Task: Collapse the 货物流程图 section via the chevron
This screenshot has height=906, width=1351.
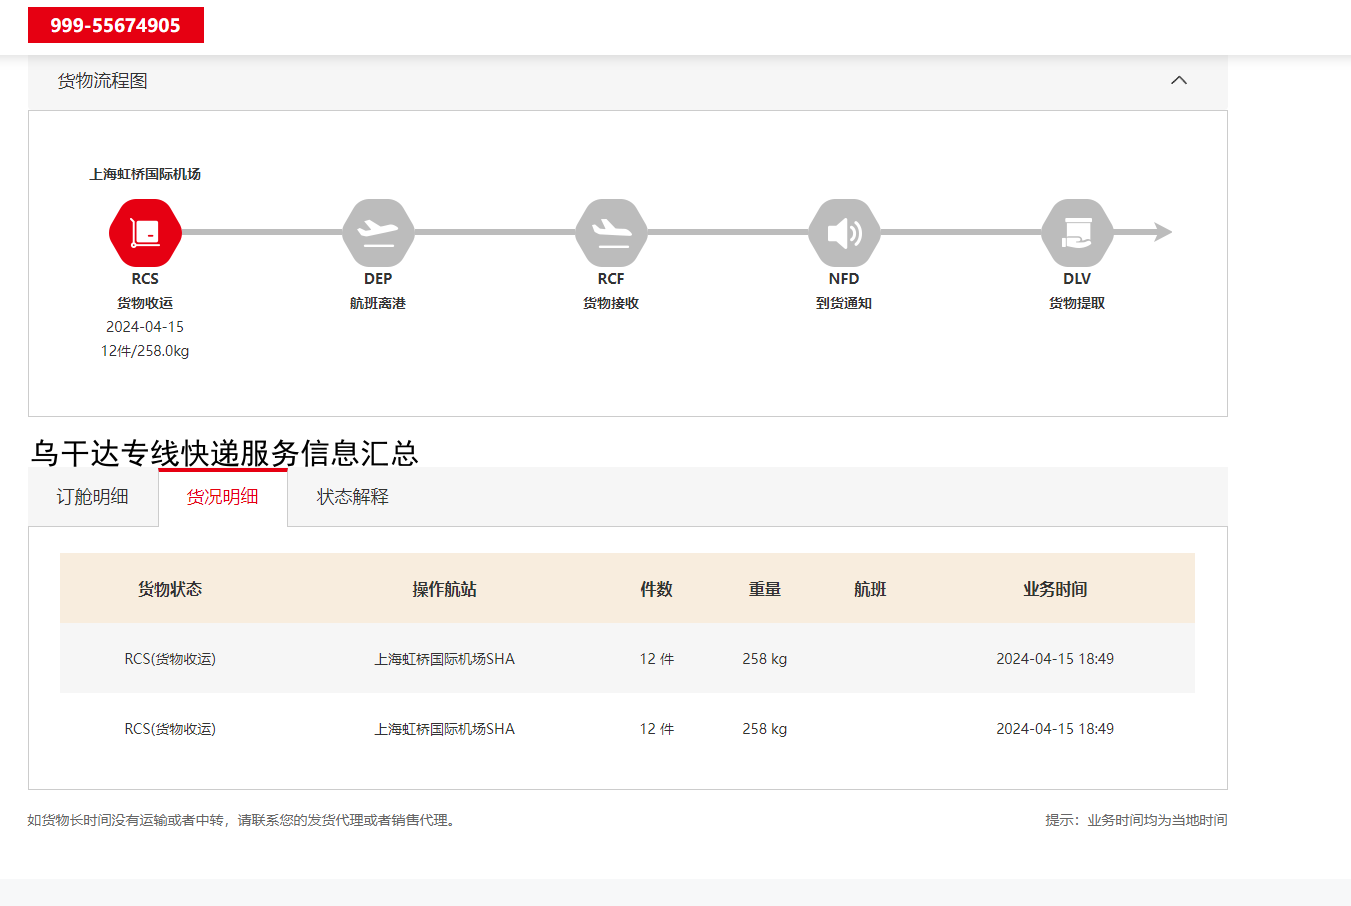Action: [x=1179, y=80]
